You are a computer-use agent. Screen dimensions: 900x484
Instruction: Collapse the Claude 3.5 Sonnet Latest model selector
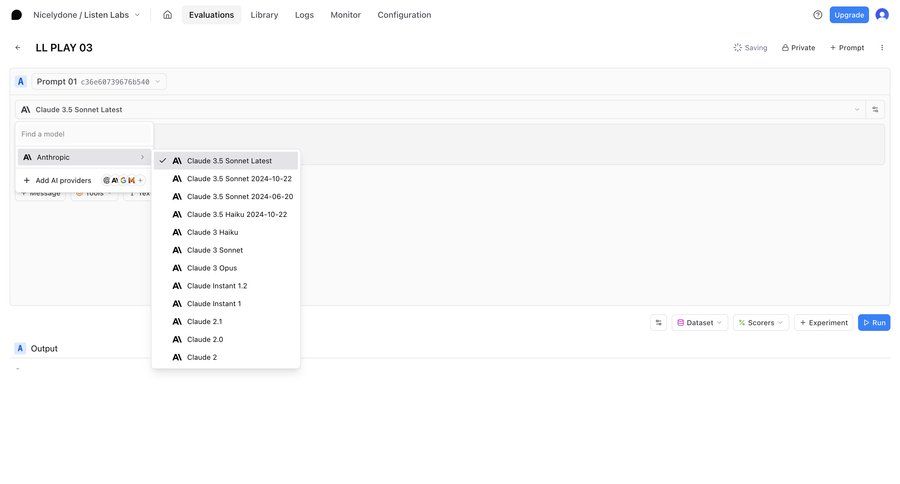click(441, 110)
